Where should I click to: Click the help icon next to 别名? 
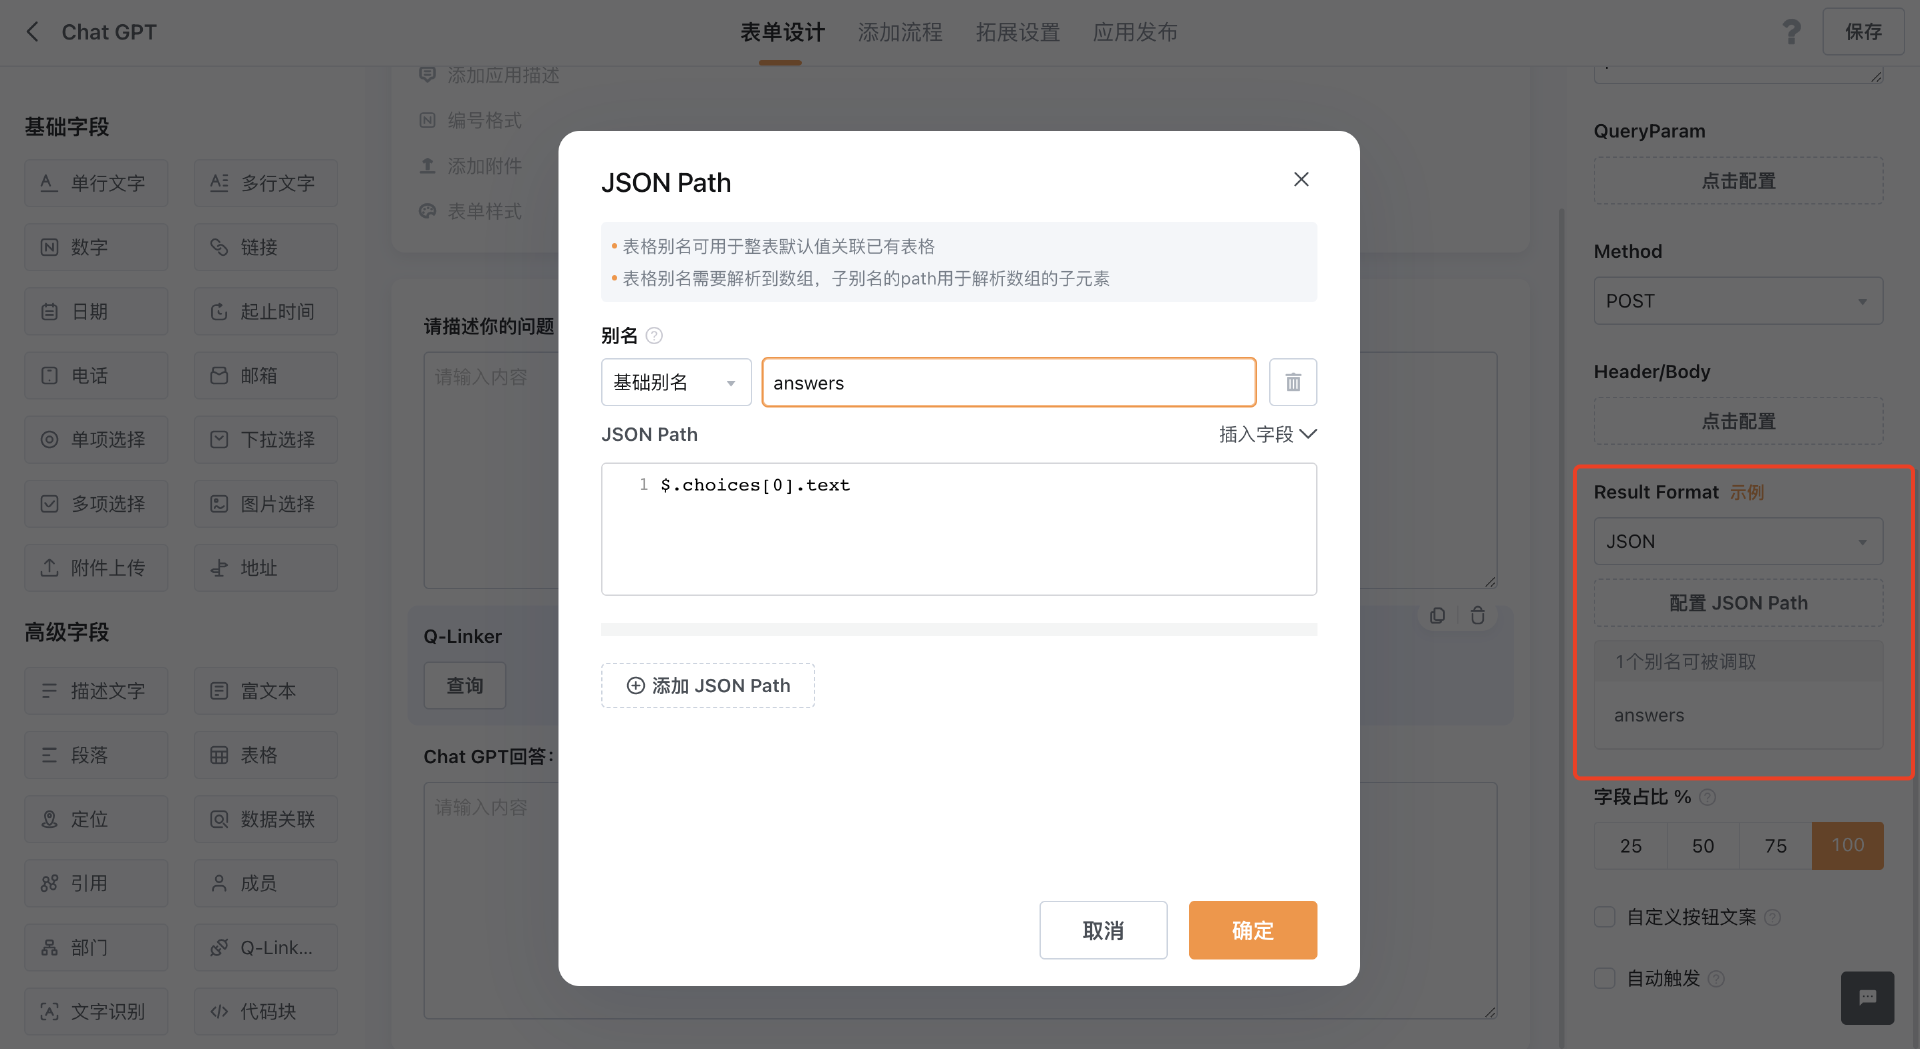coord(654,336)
